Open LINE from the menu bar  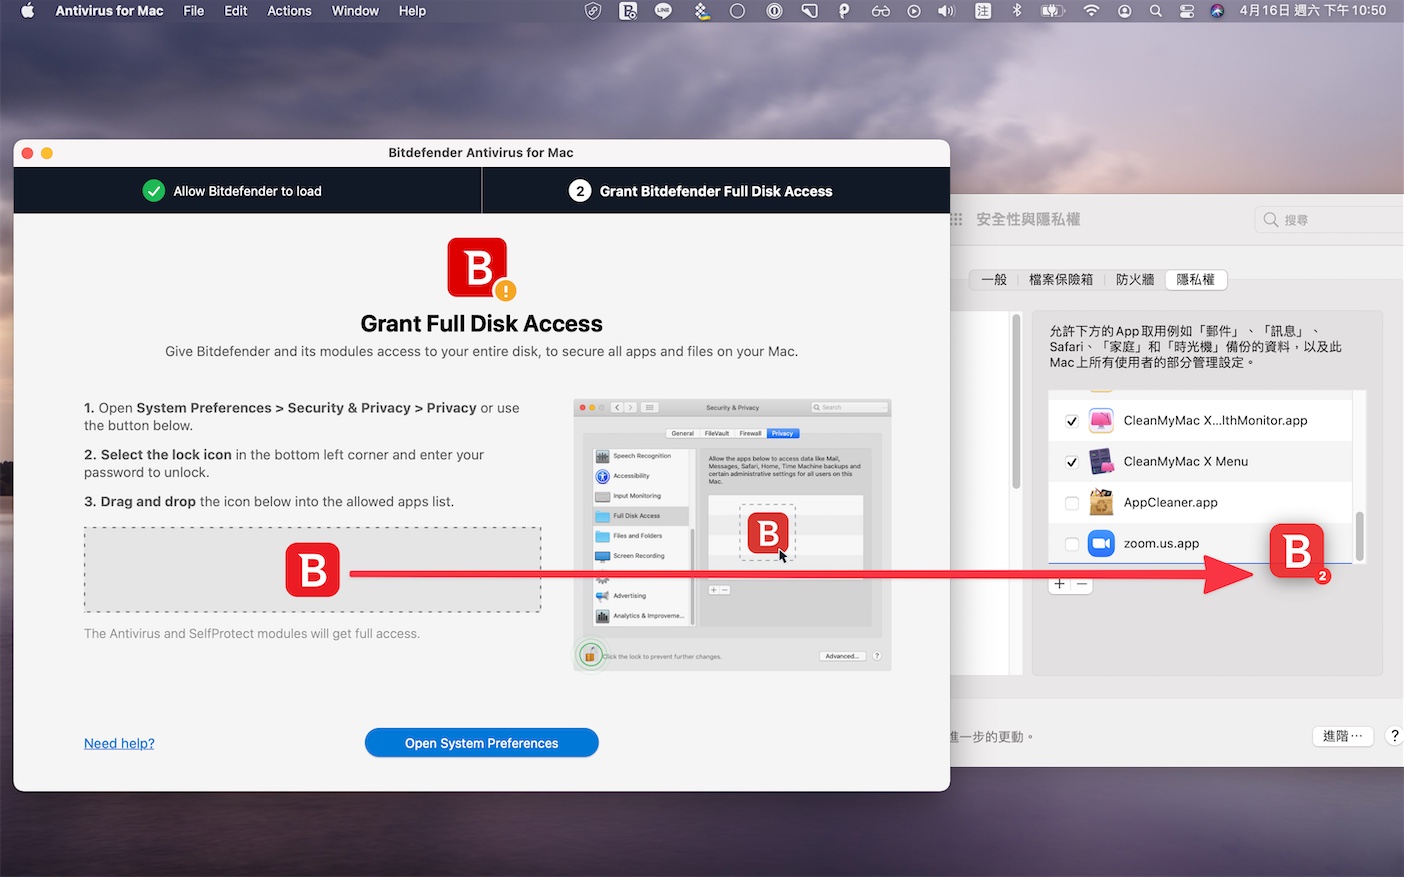tap(663, 11)
